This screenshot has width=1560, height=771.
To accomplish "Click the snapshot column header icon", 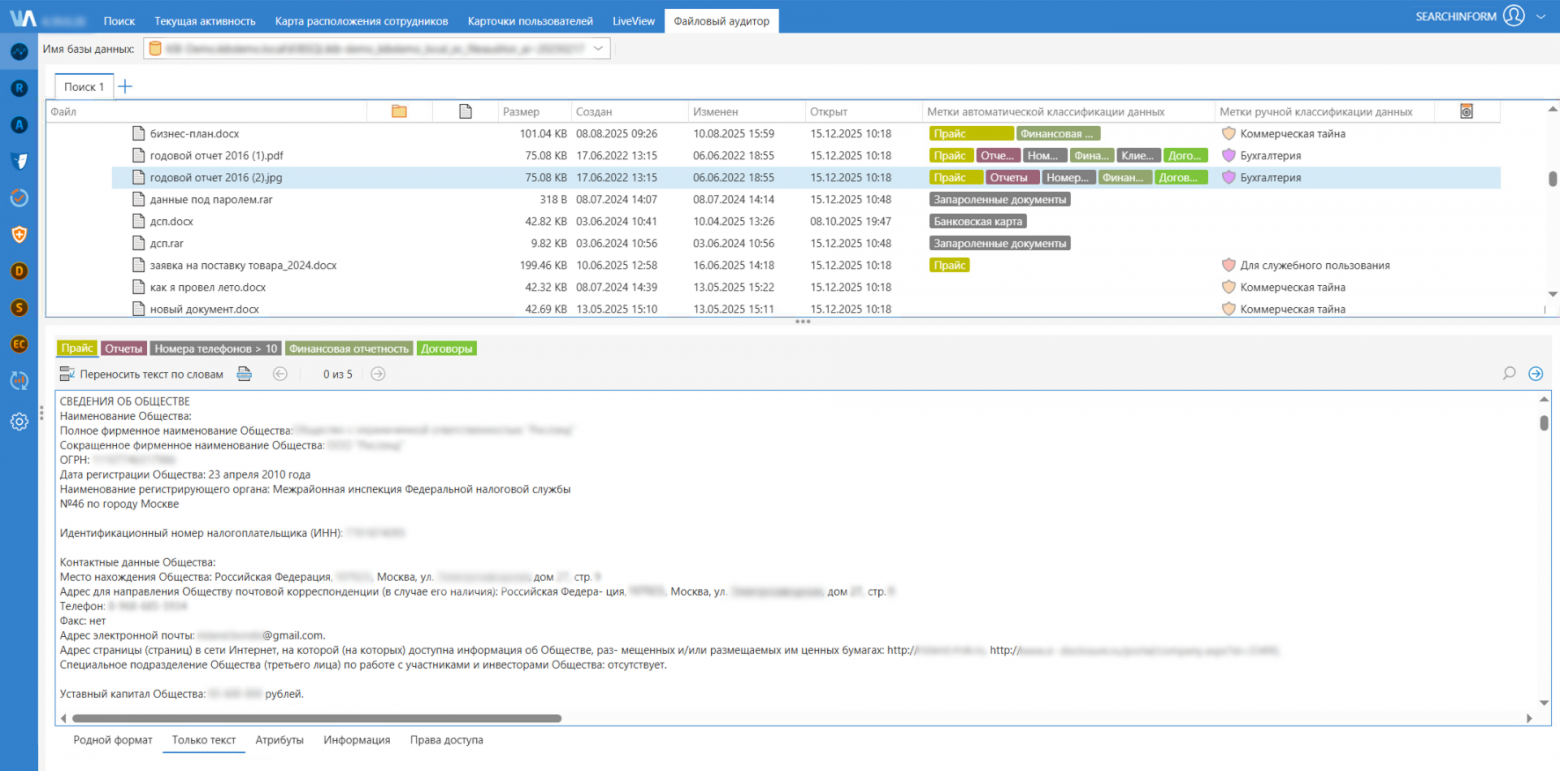I will coord(1466,112).
